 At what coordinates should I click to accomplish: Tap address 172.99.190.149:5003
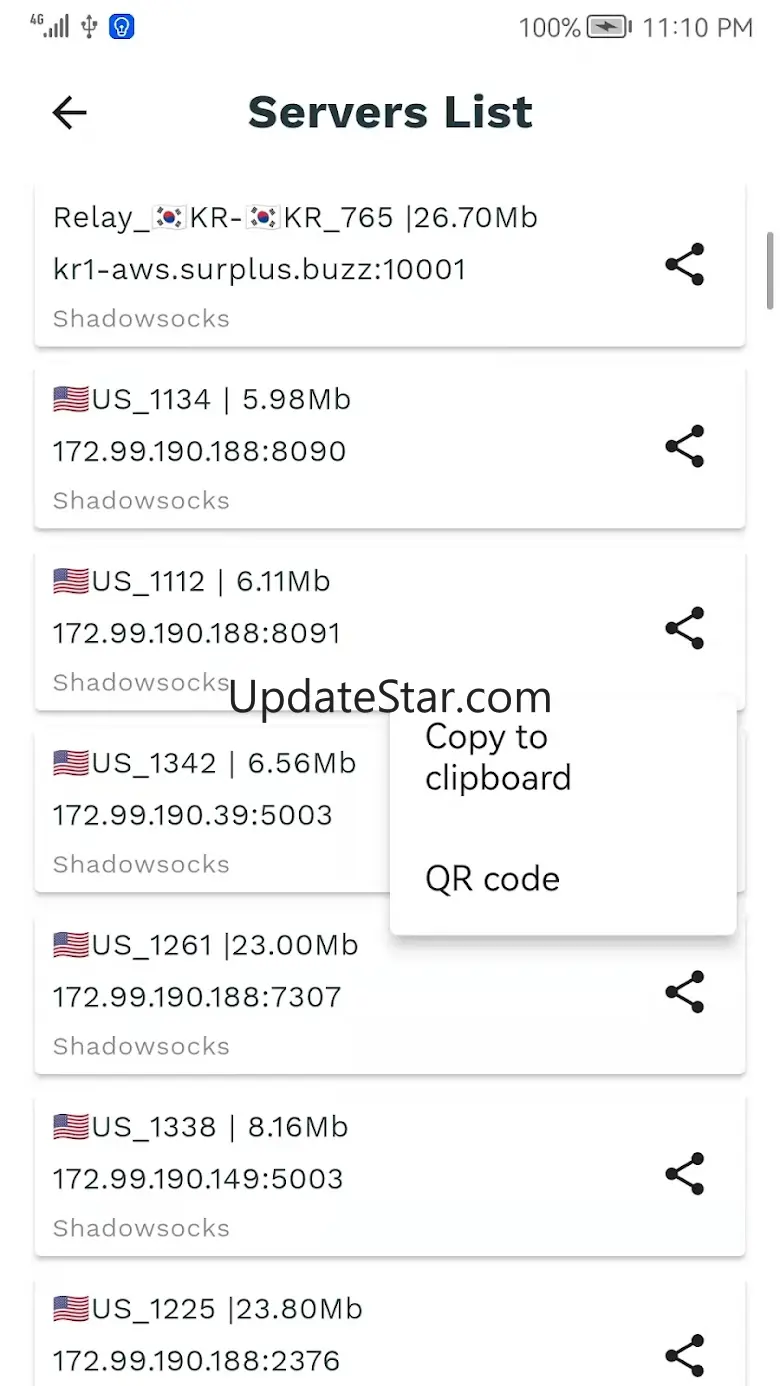(198, 1179)
